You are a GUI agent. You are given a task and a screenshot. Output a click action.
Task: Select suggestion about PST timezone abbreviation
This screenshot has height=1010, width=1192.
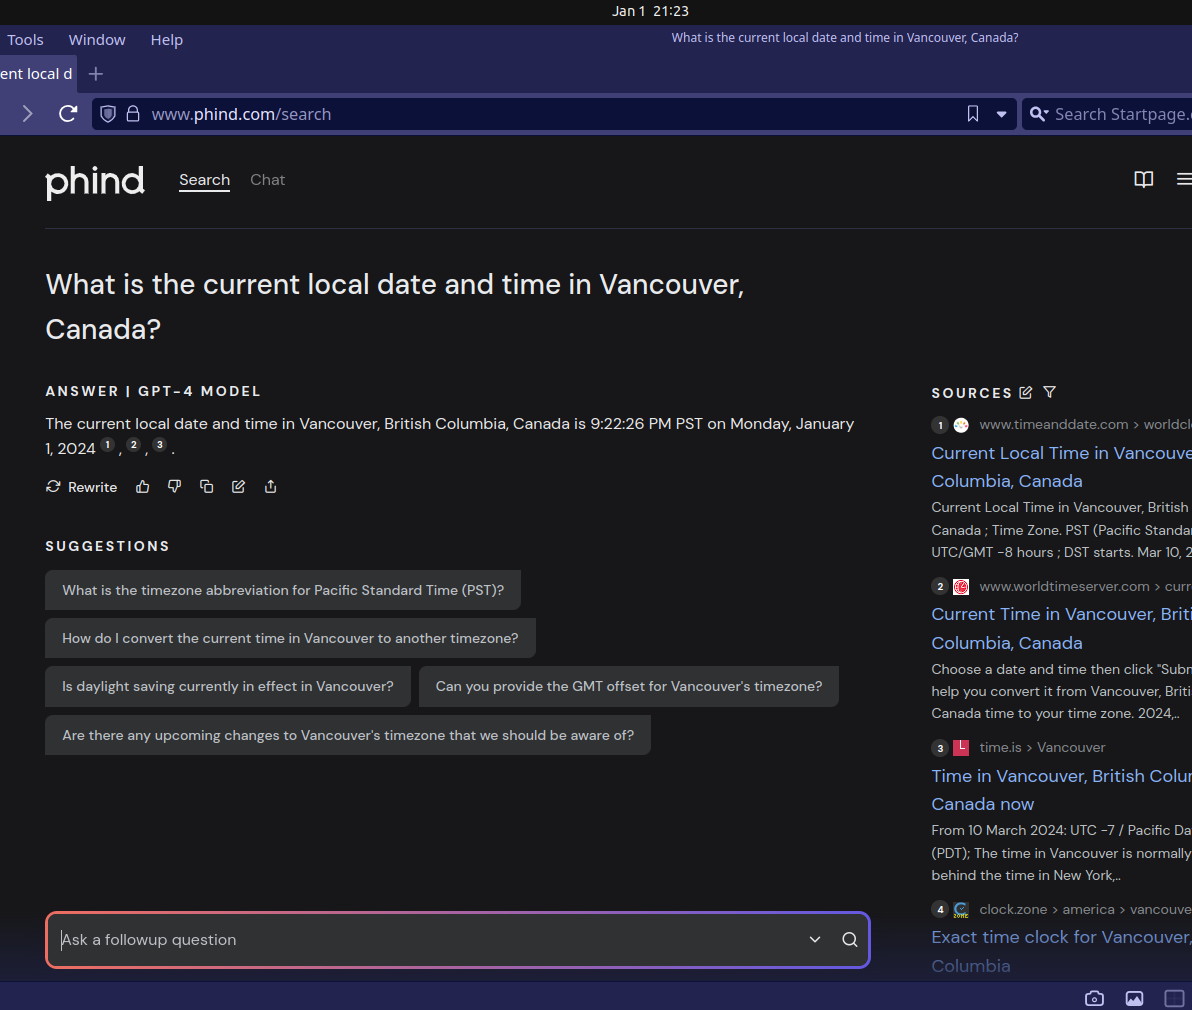(x=283, y=590)
